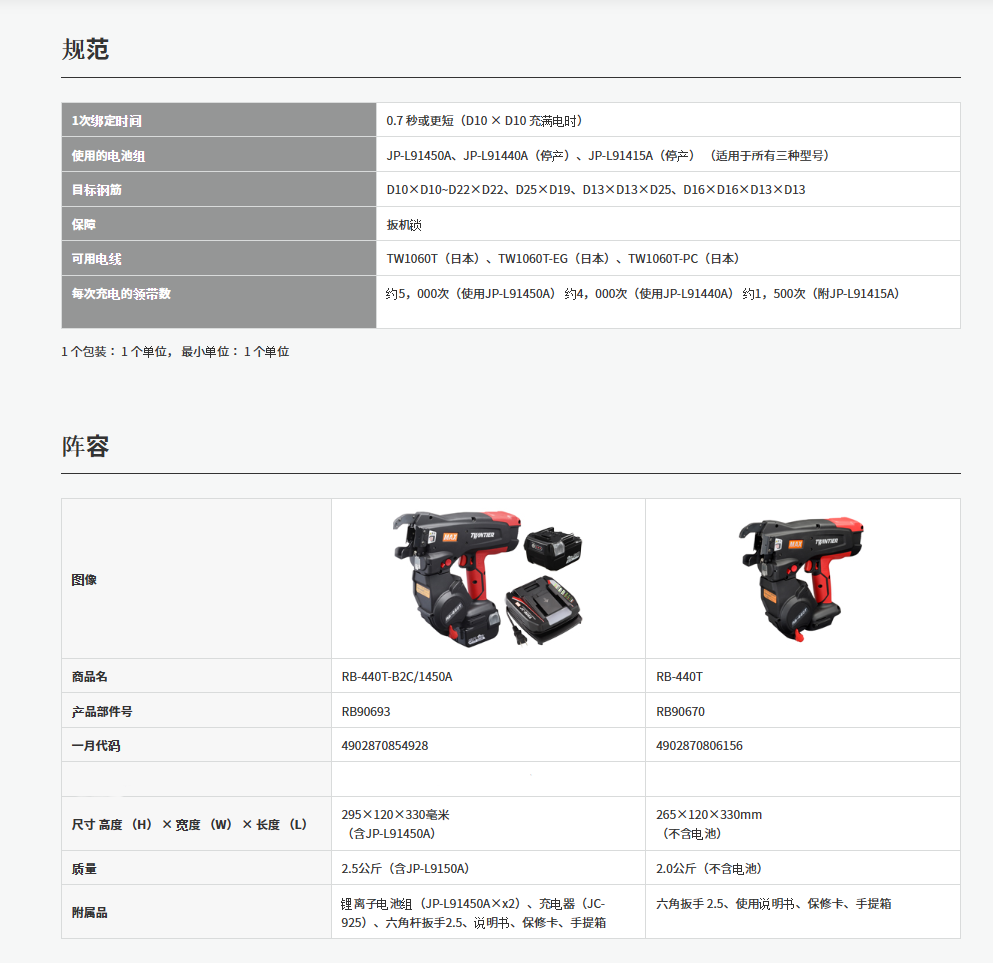Select the RB-440T-B2C/1450A product name
The width and height of the screenshot is (993, 963).
(x=397, y=677)
